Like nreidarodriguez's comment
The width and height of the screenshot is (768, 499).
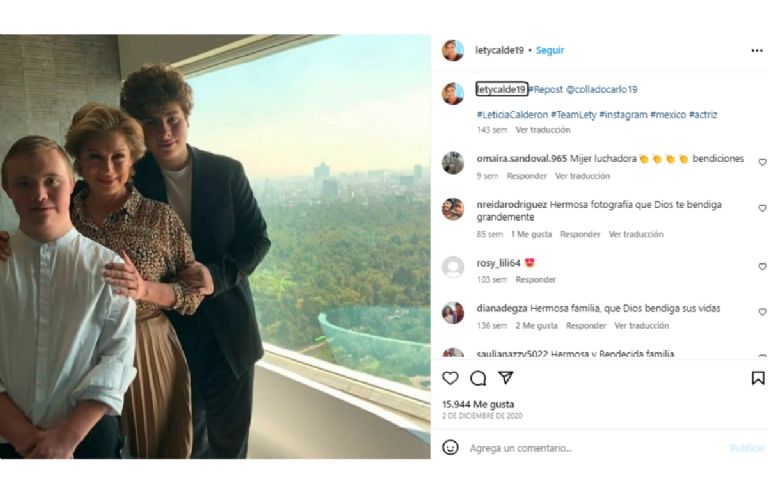762,209
